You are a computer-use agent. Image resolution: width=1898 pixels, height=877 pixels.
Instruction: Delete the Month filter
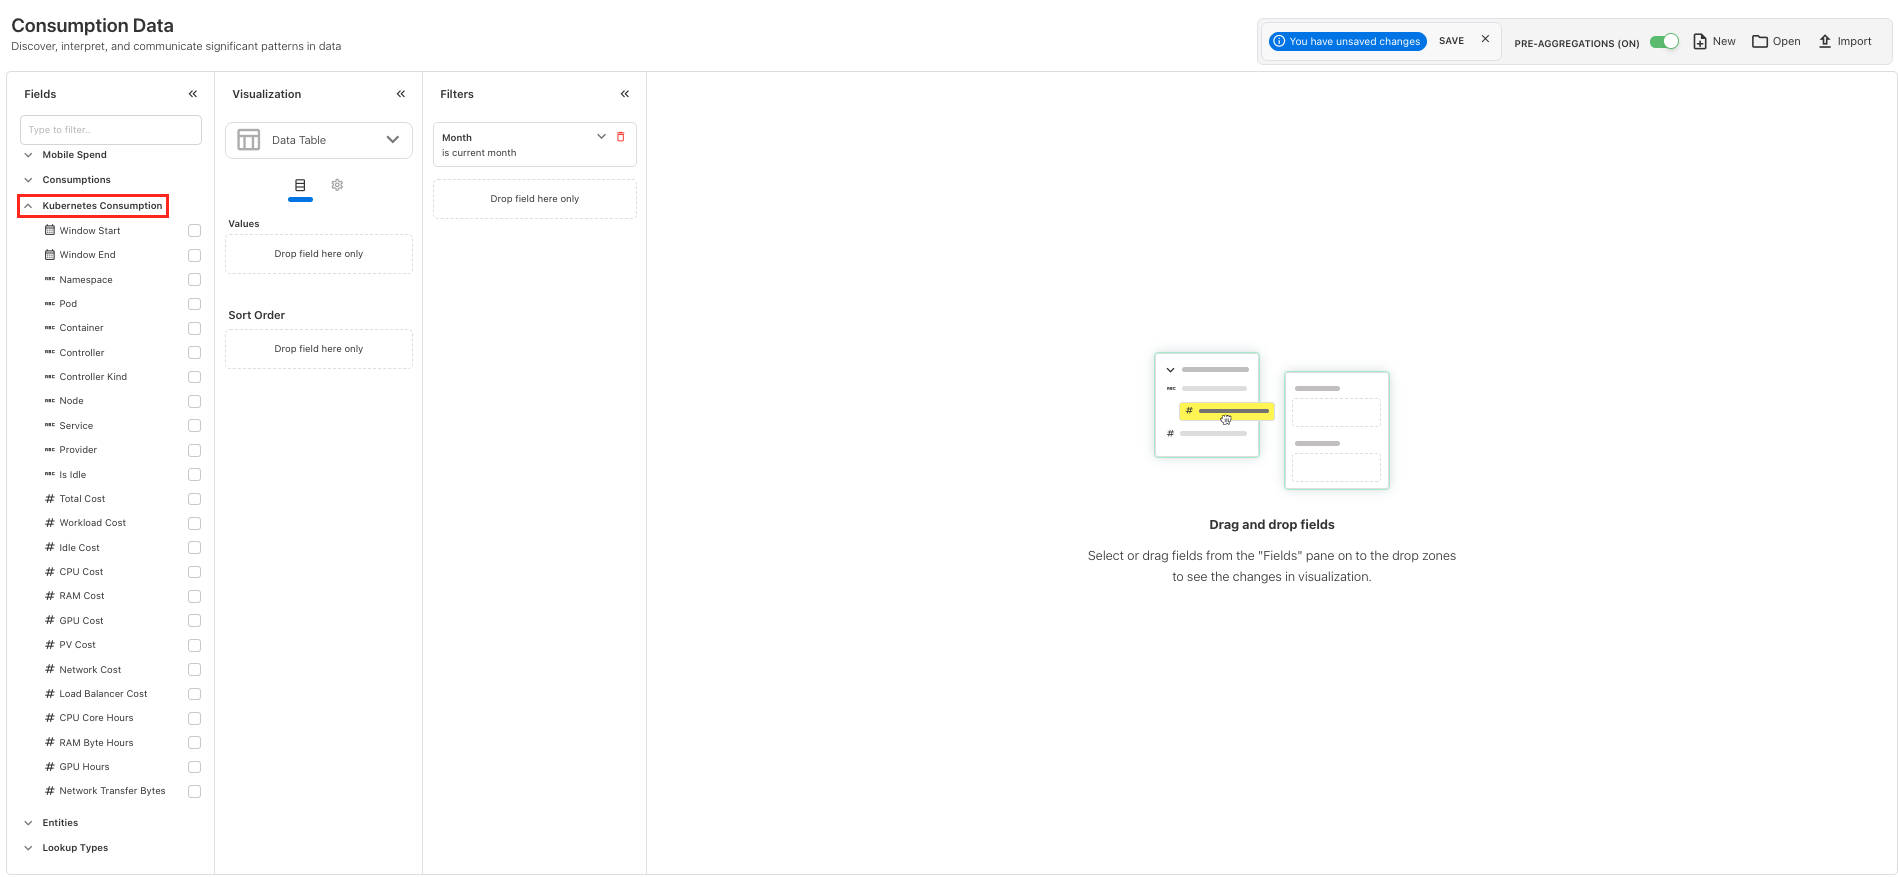[x=621, y=137]
